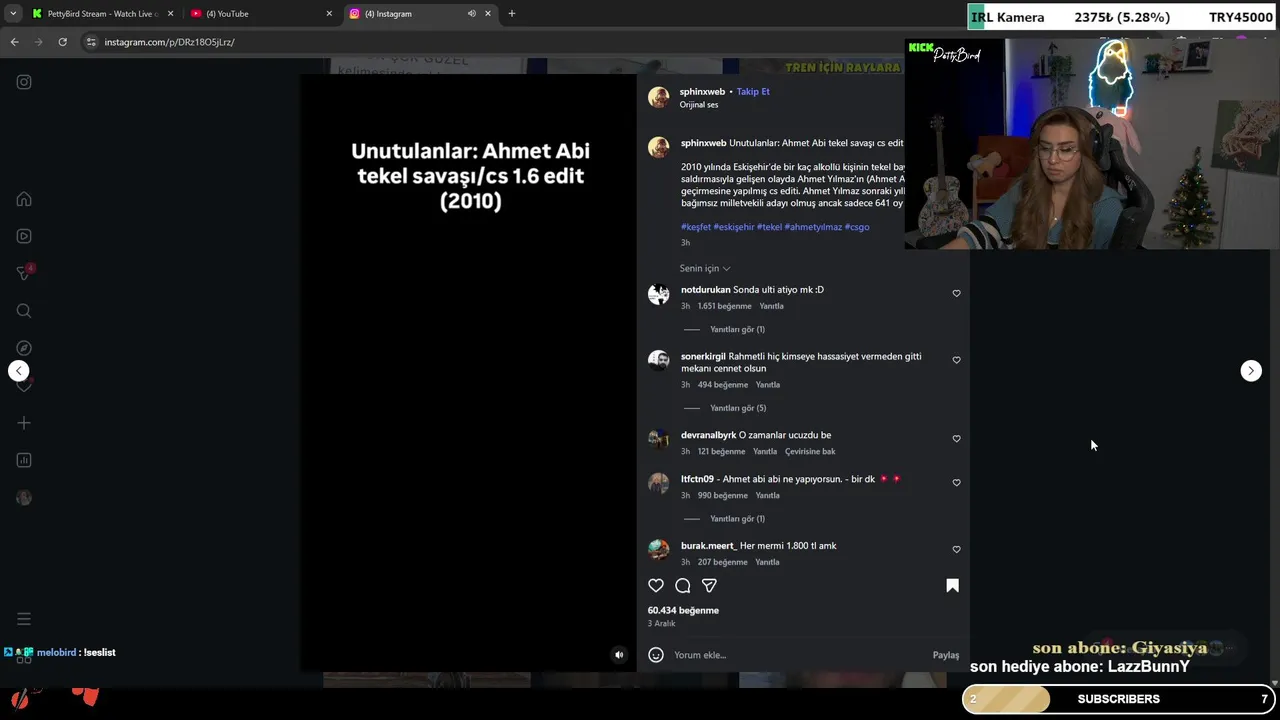Open dashboard chart icon in sidebar

click(24, 460)
